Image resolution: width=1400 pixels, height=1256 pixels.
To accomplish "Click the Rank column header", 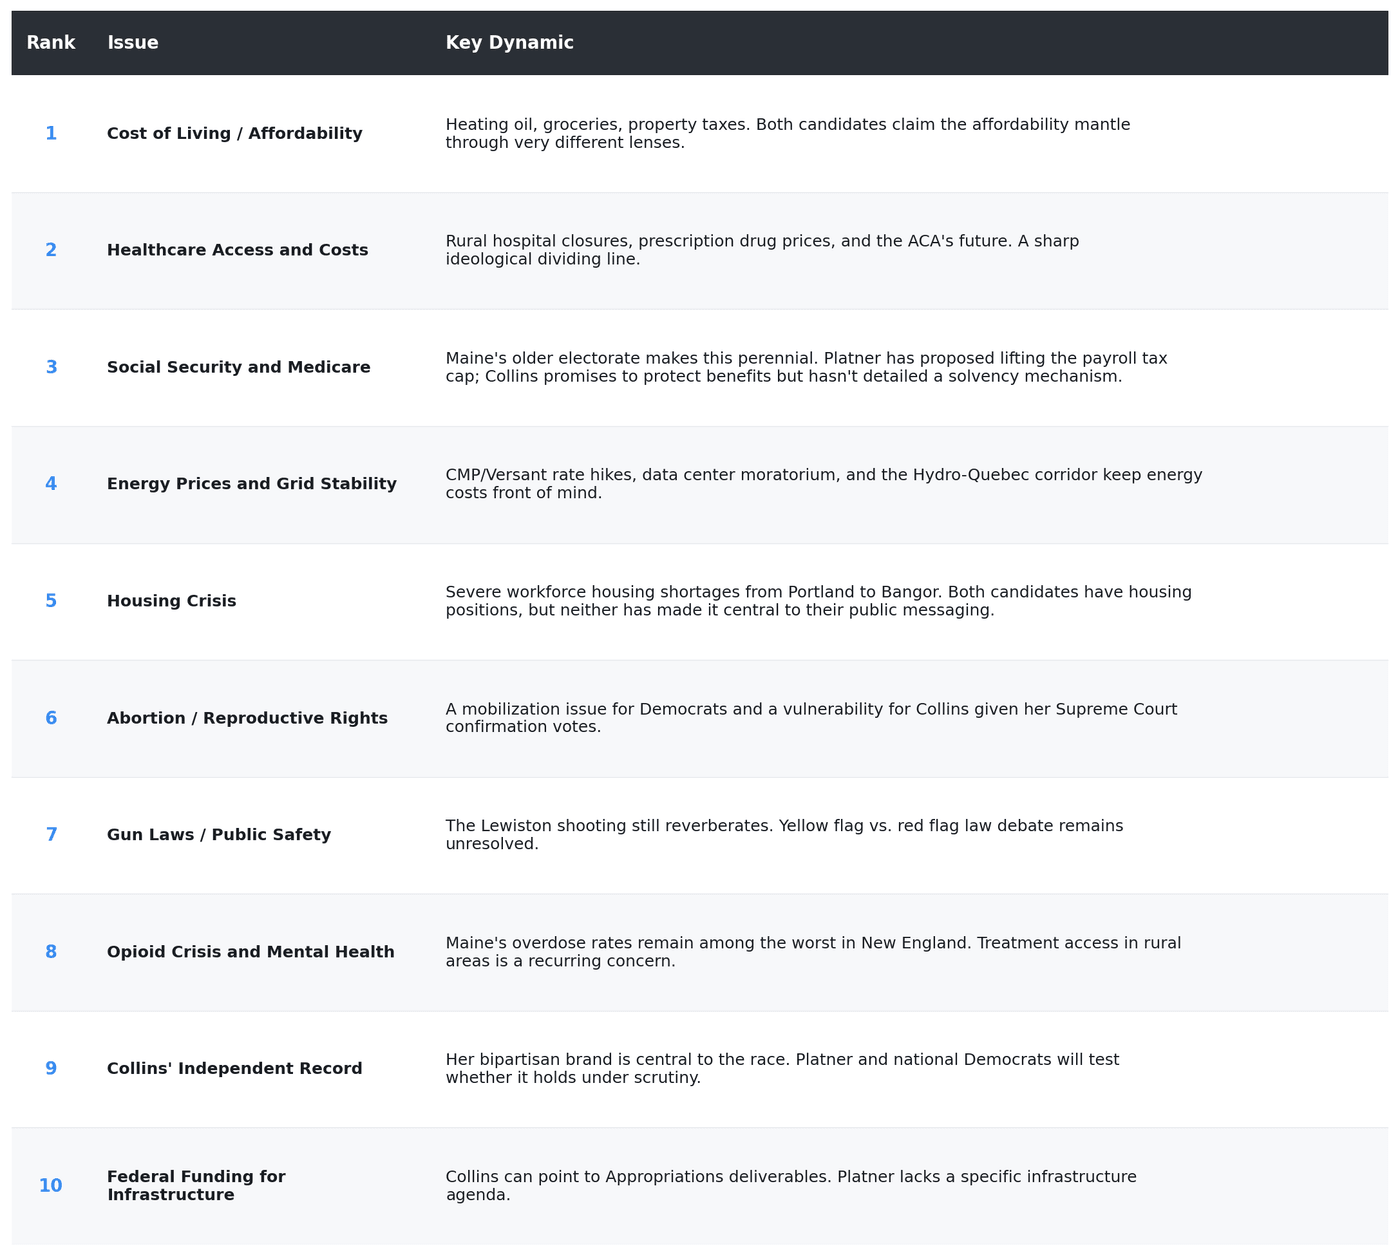I will coord(50,43).
